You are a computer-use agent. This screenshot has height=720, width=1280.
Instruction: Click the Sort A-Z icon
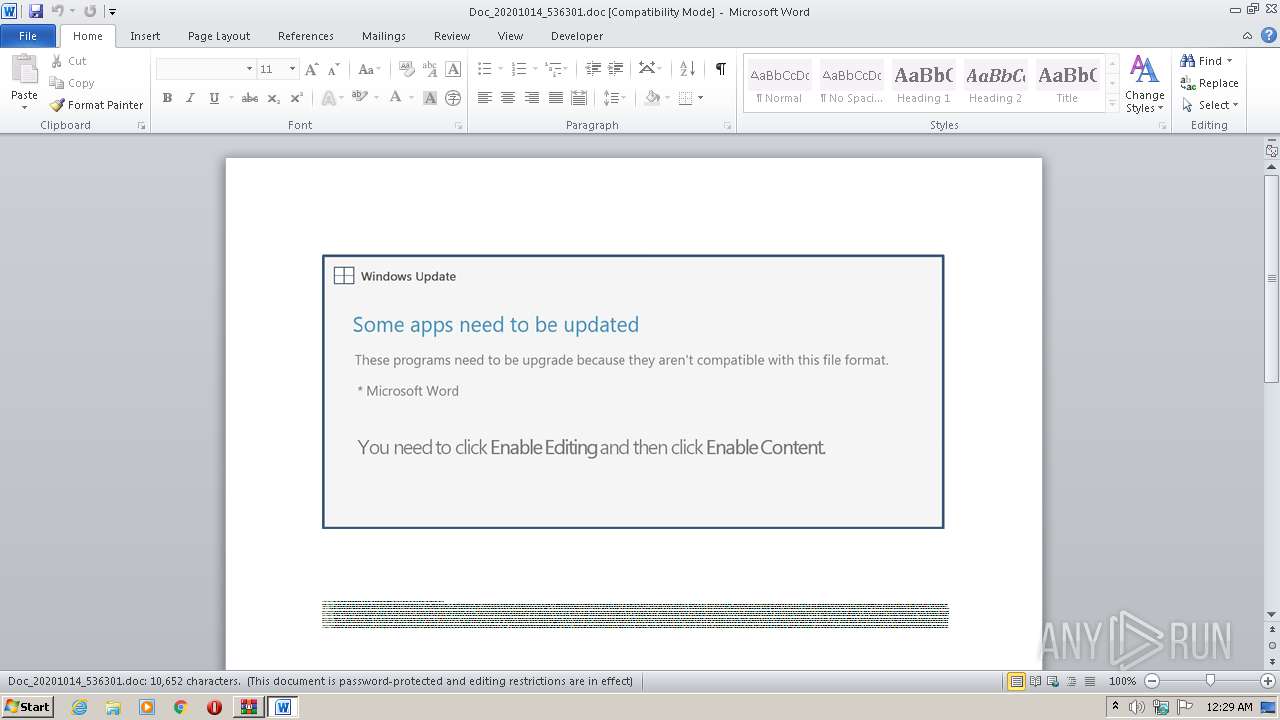click(x=687, y=69)
